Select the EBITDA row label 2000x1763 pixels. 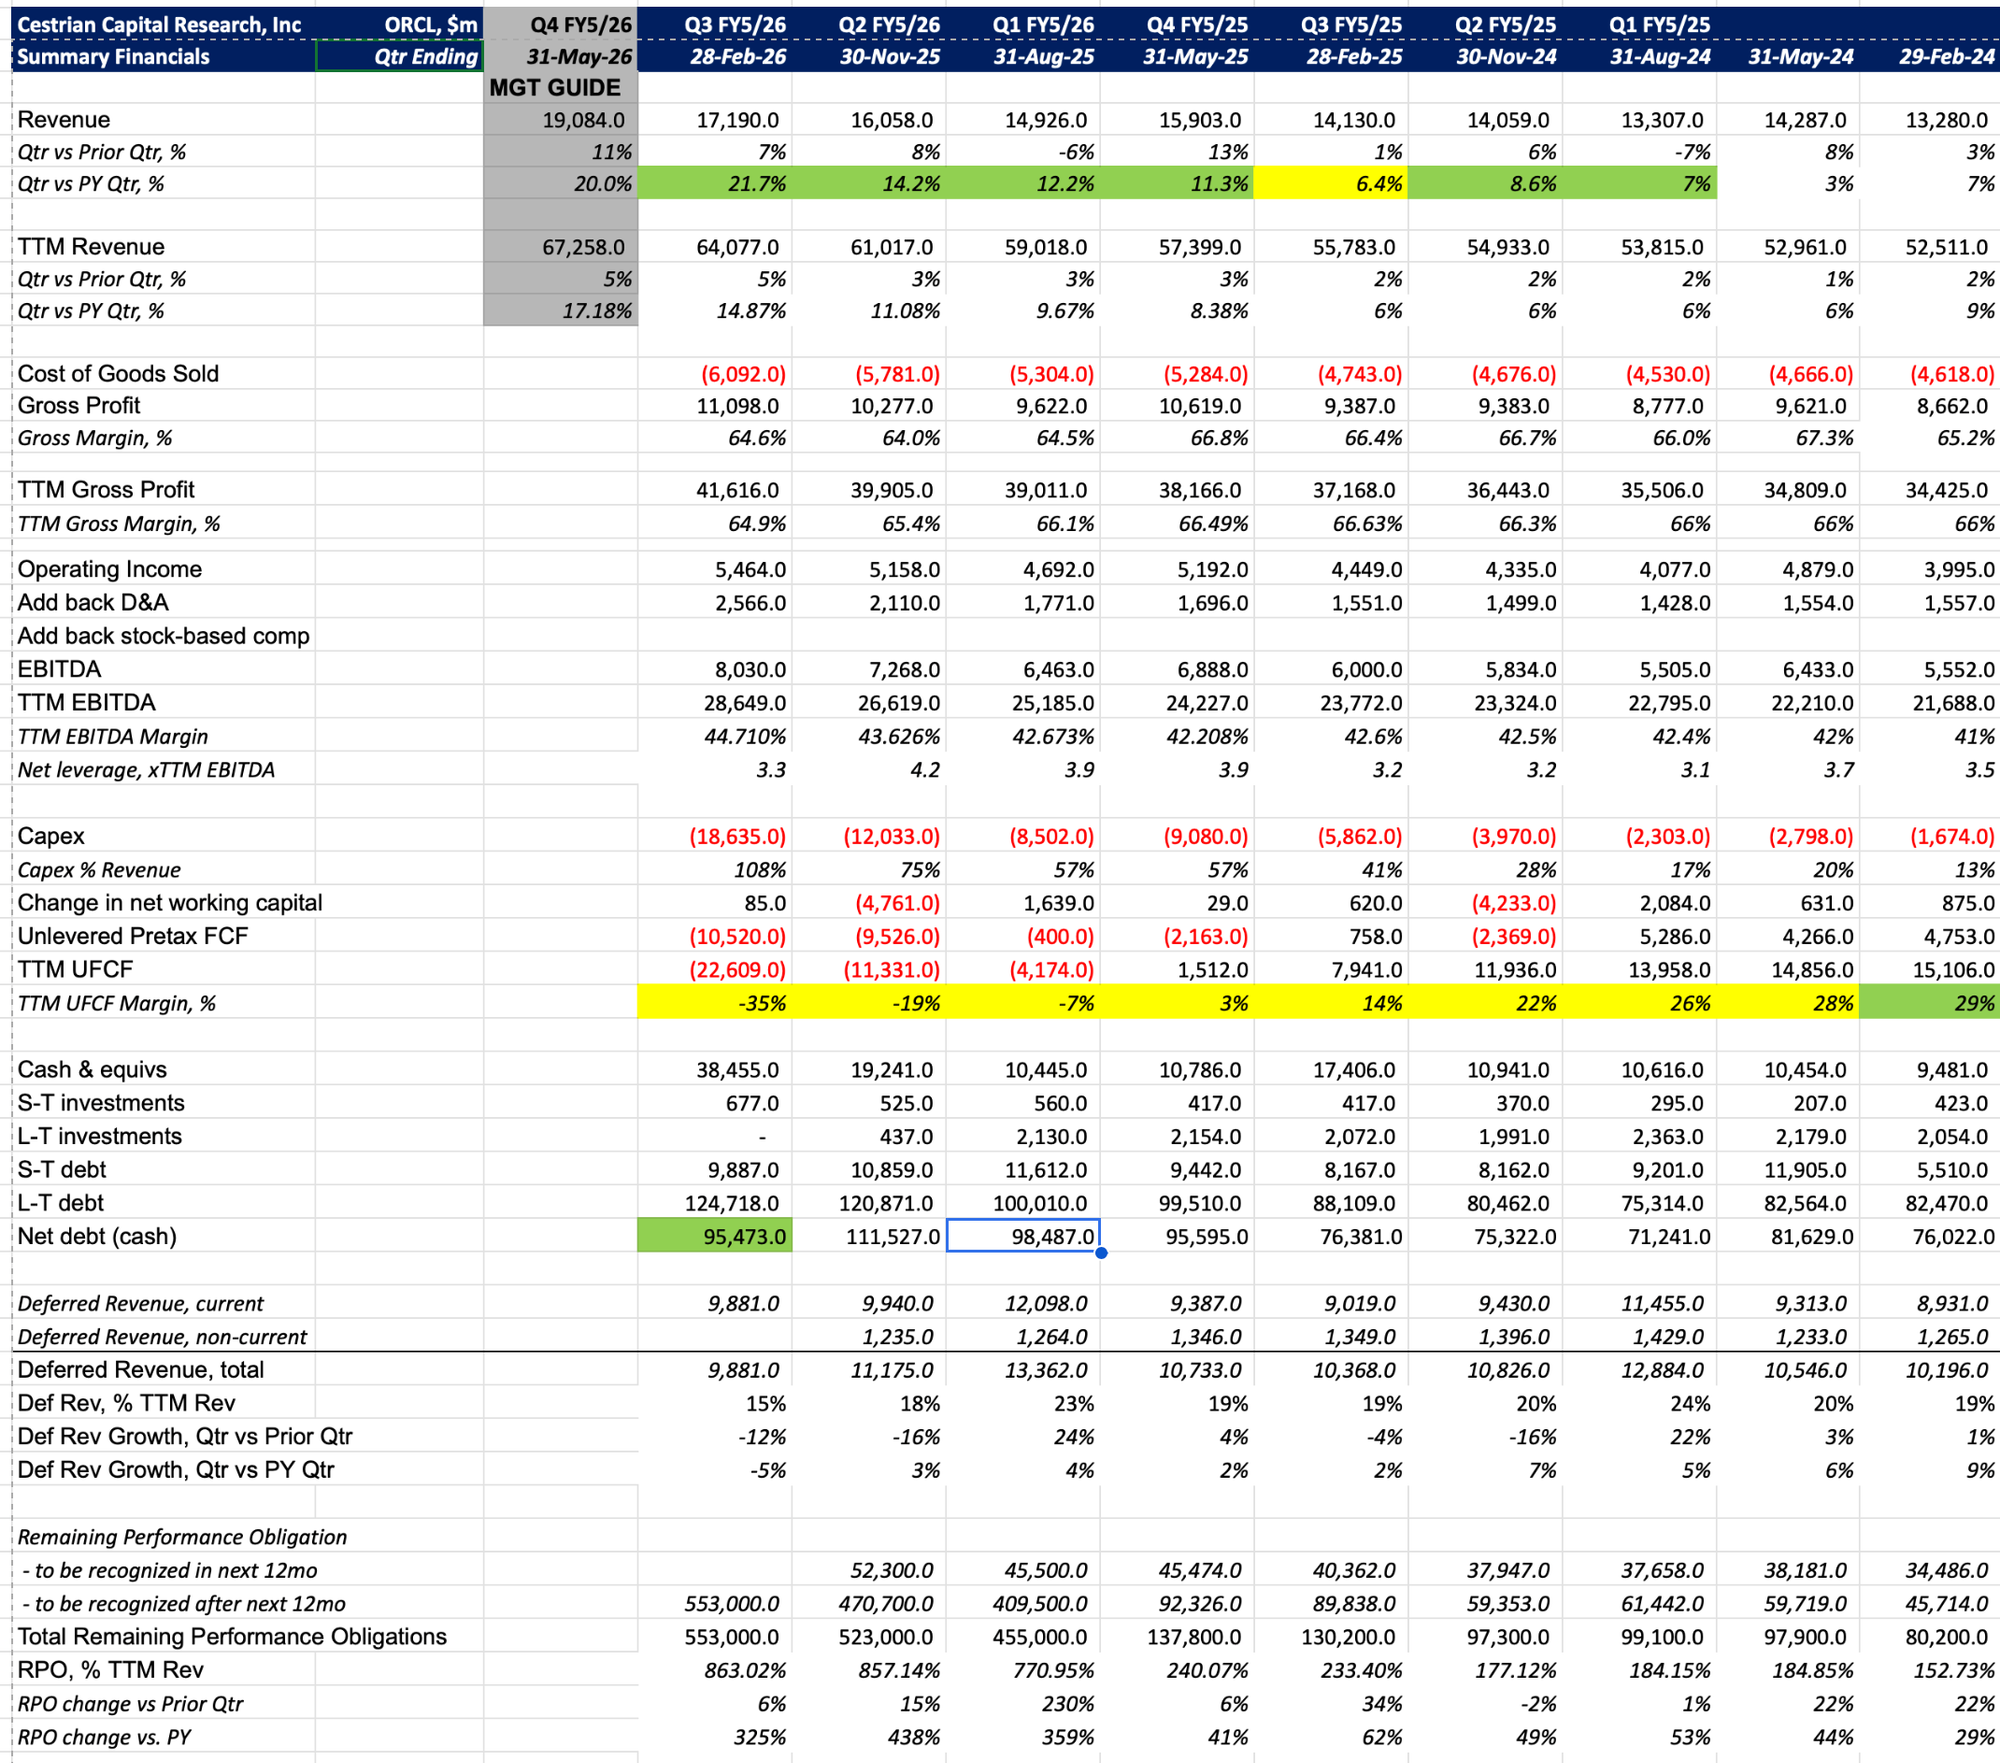(60, 669)
